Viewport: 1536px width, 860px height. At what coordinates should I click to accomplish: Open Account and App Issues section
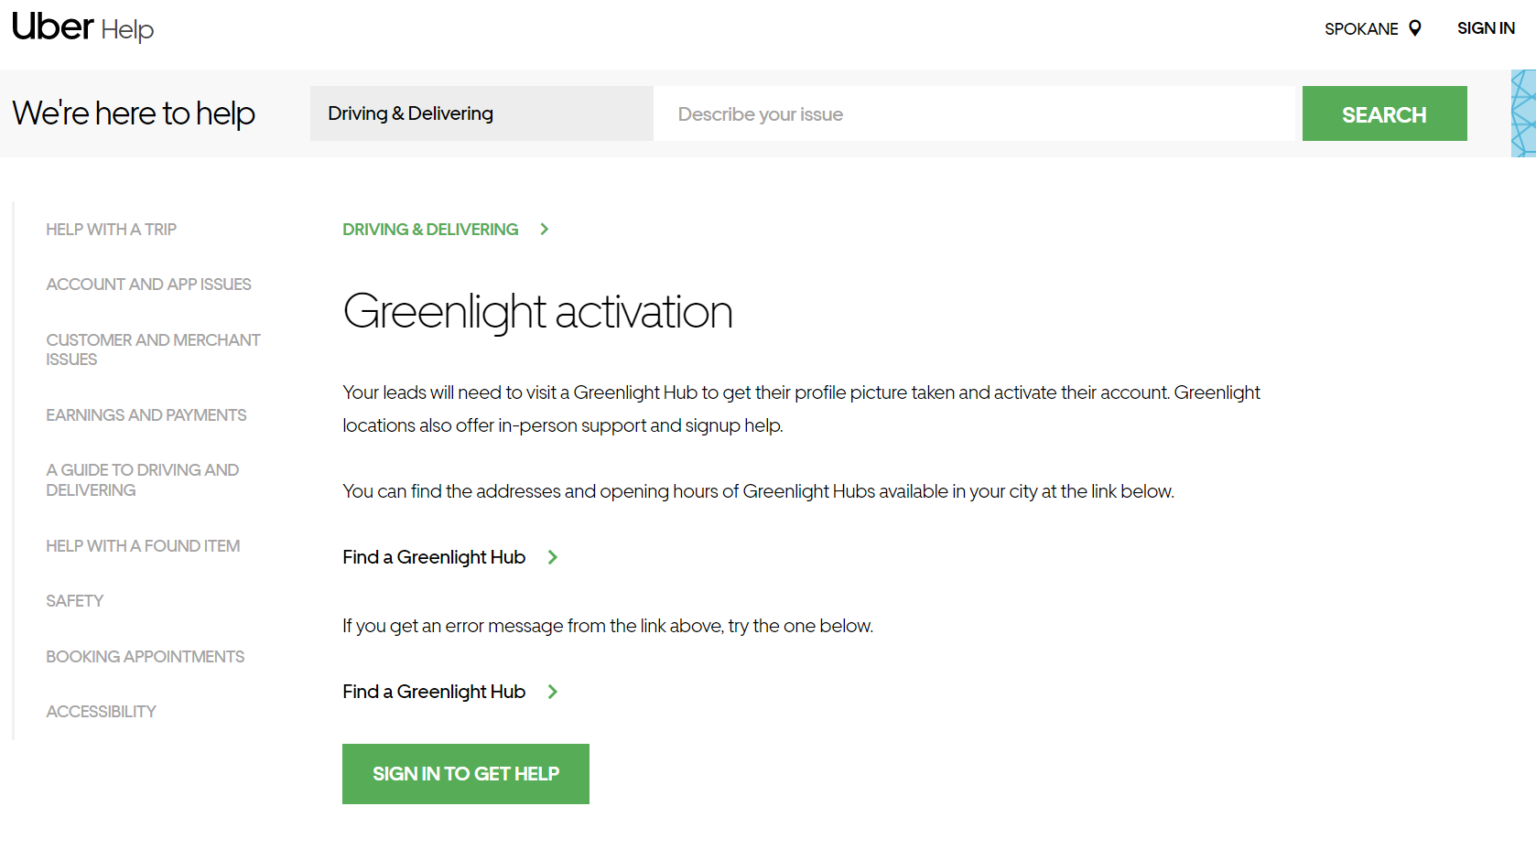pos(148,284)
